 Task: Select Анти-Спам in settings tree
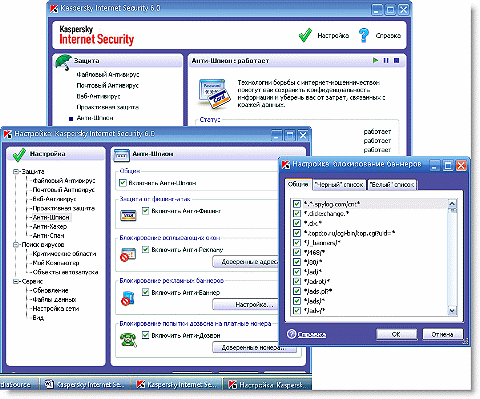click(48, 235)
